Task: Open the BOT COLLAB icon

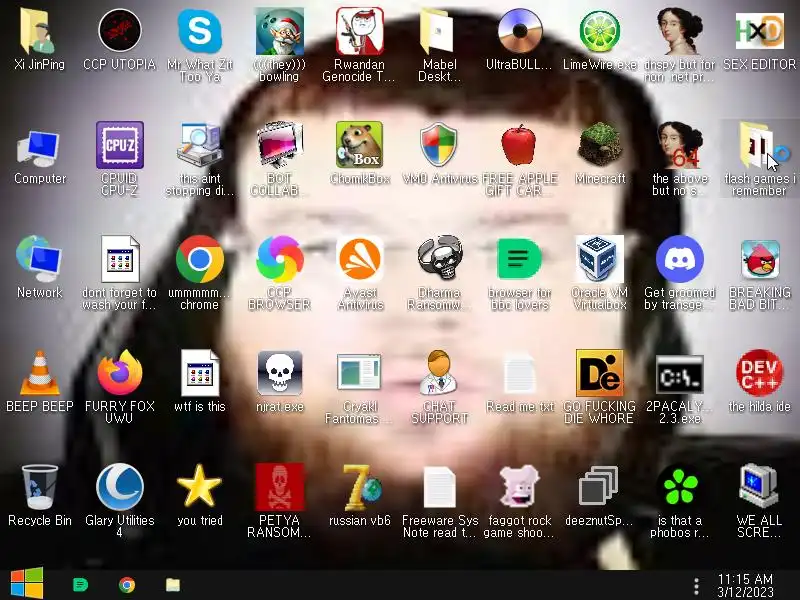Action: 280,145
